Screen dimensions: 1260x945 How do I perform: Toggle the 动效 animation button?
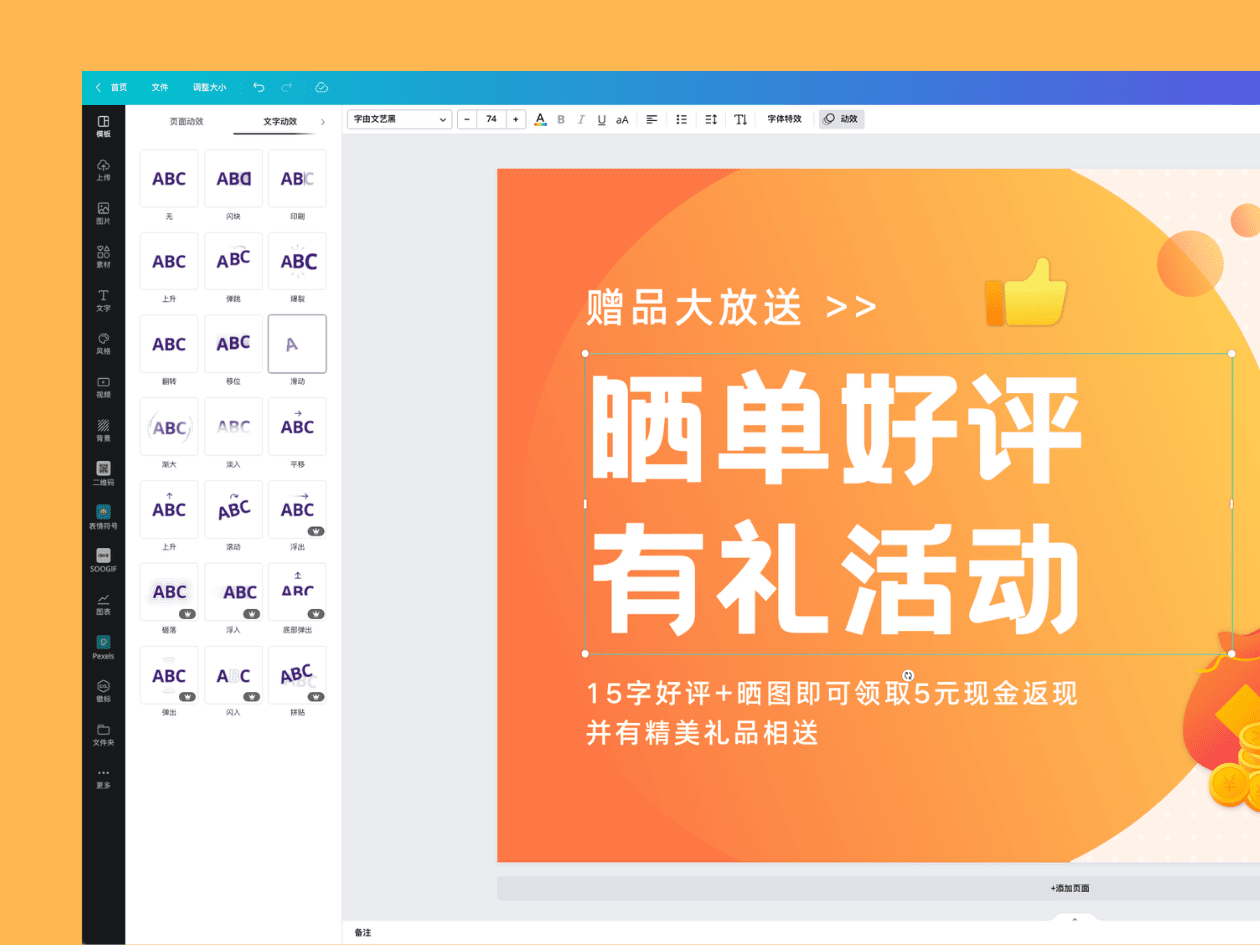pos(841,119)
